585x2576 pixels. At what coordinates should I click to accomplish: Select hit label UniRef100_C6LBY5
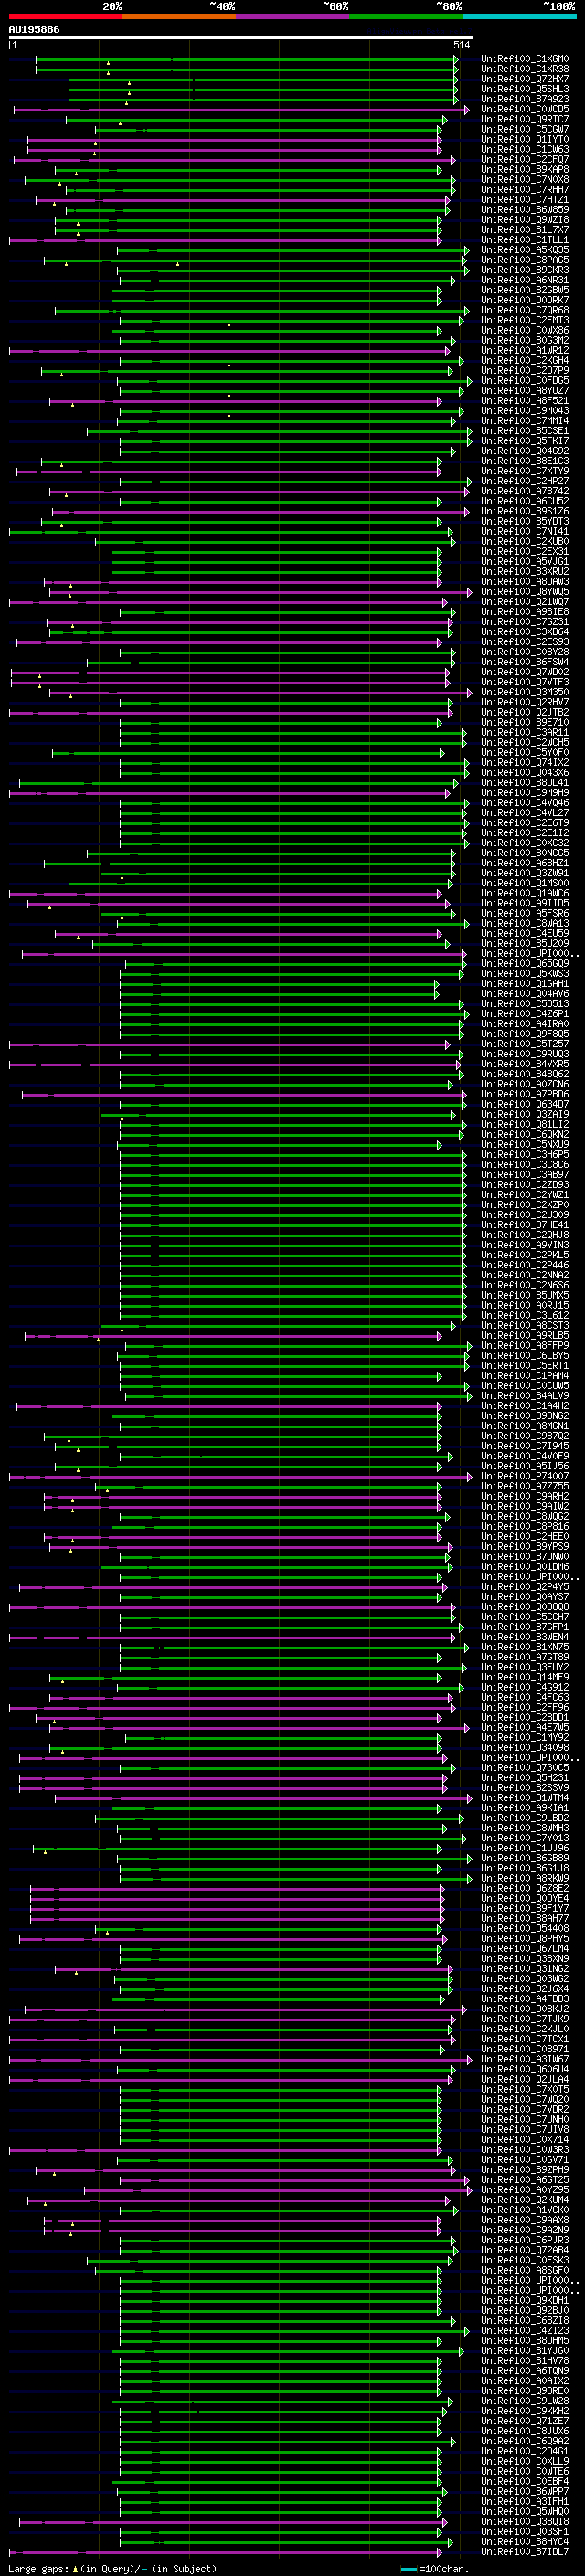click(x=525, y=1355)
